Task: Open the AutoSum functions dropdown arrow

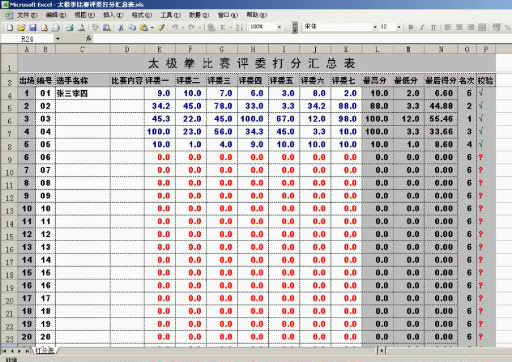Action: pyautogui.click(x=231, y=28)
